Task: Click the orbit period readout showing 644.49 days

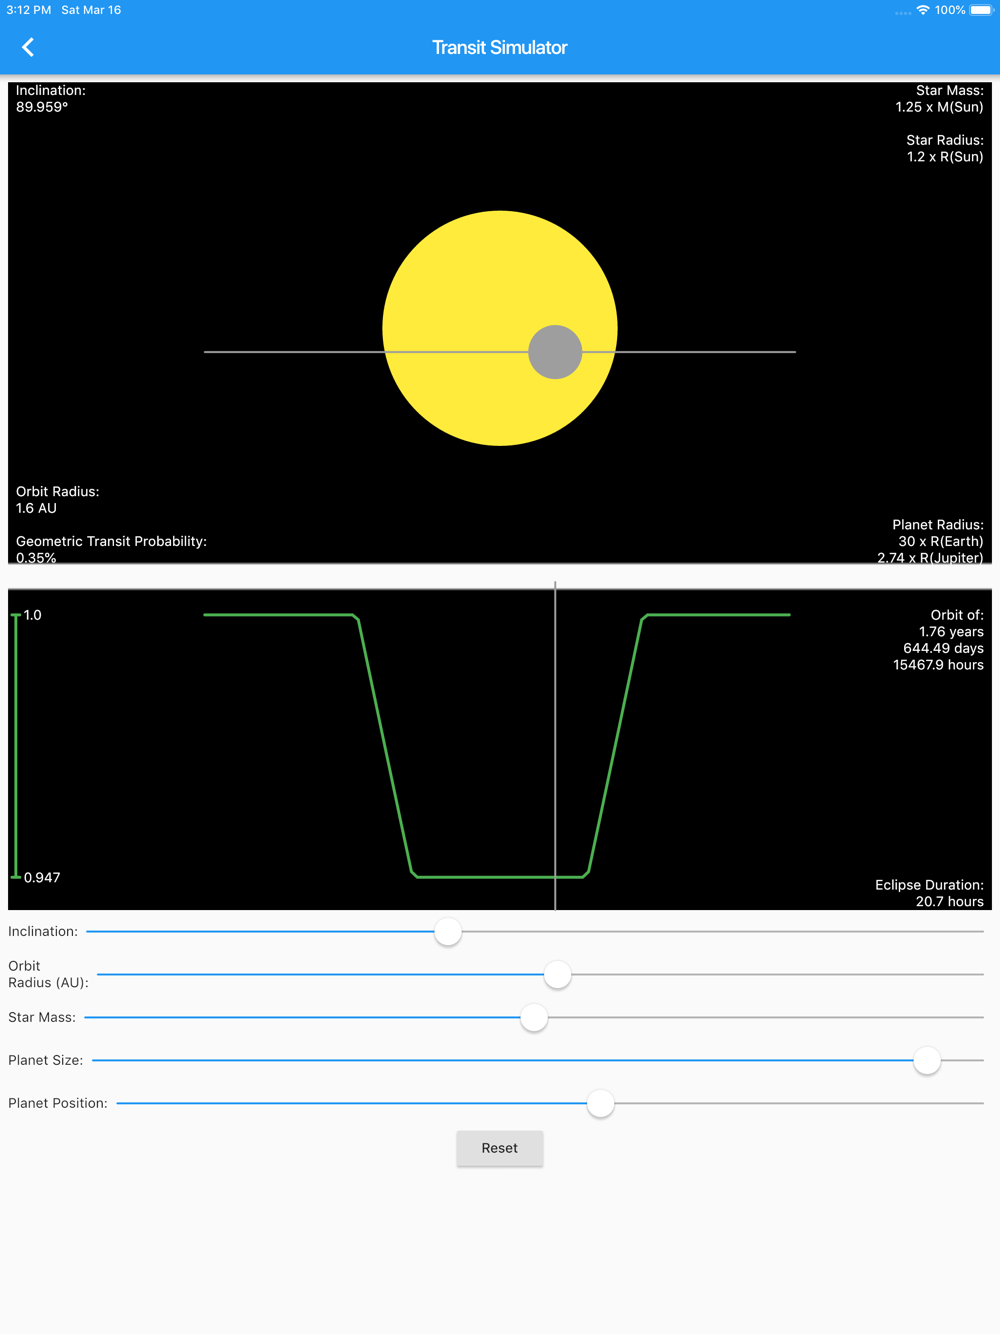Action: coord(943,648)
